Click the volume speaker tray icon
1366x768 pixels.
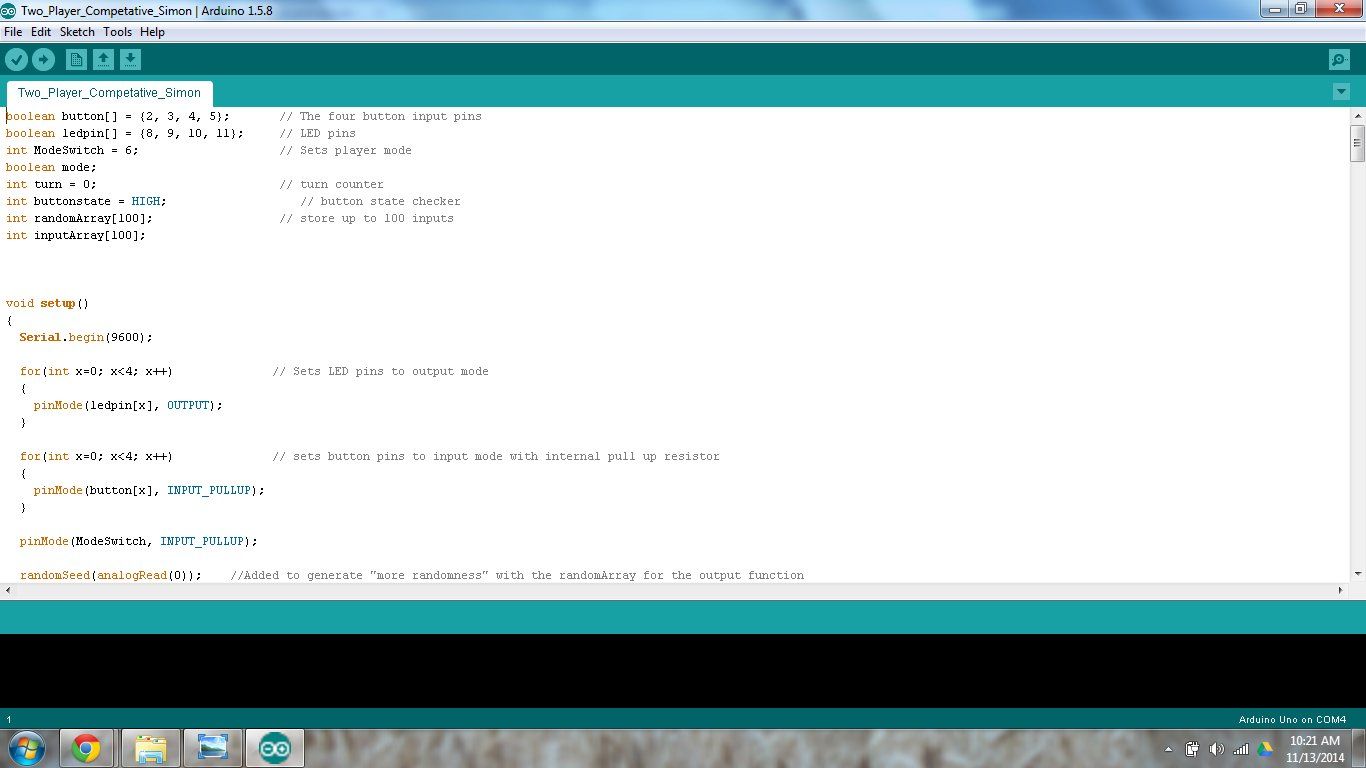pyautogui.click(x=1216, y=749)
